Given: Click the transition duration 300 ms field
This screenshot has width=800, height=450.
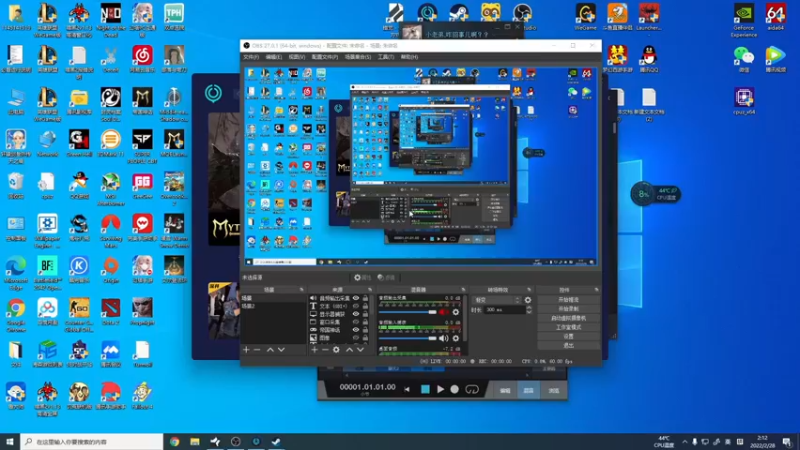Looking at the screenshot, I should tap(504, 310).
